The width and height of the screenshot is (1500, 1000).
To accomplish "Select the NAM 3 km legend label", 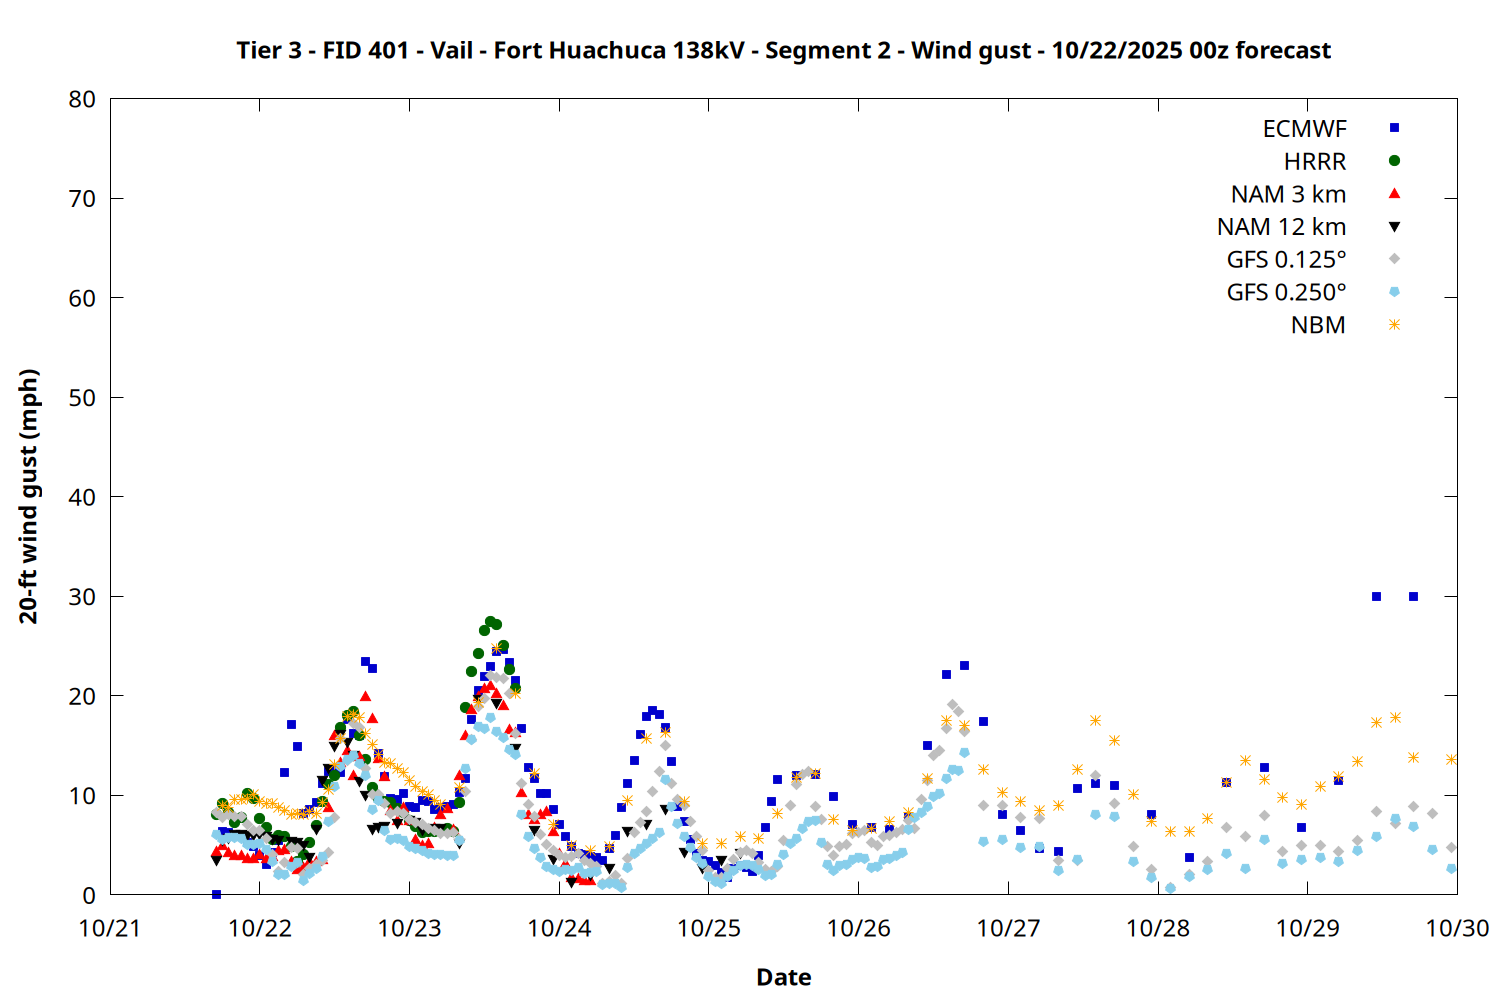I will point(1288,195).
